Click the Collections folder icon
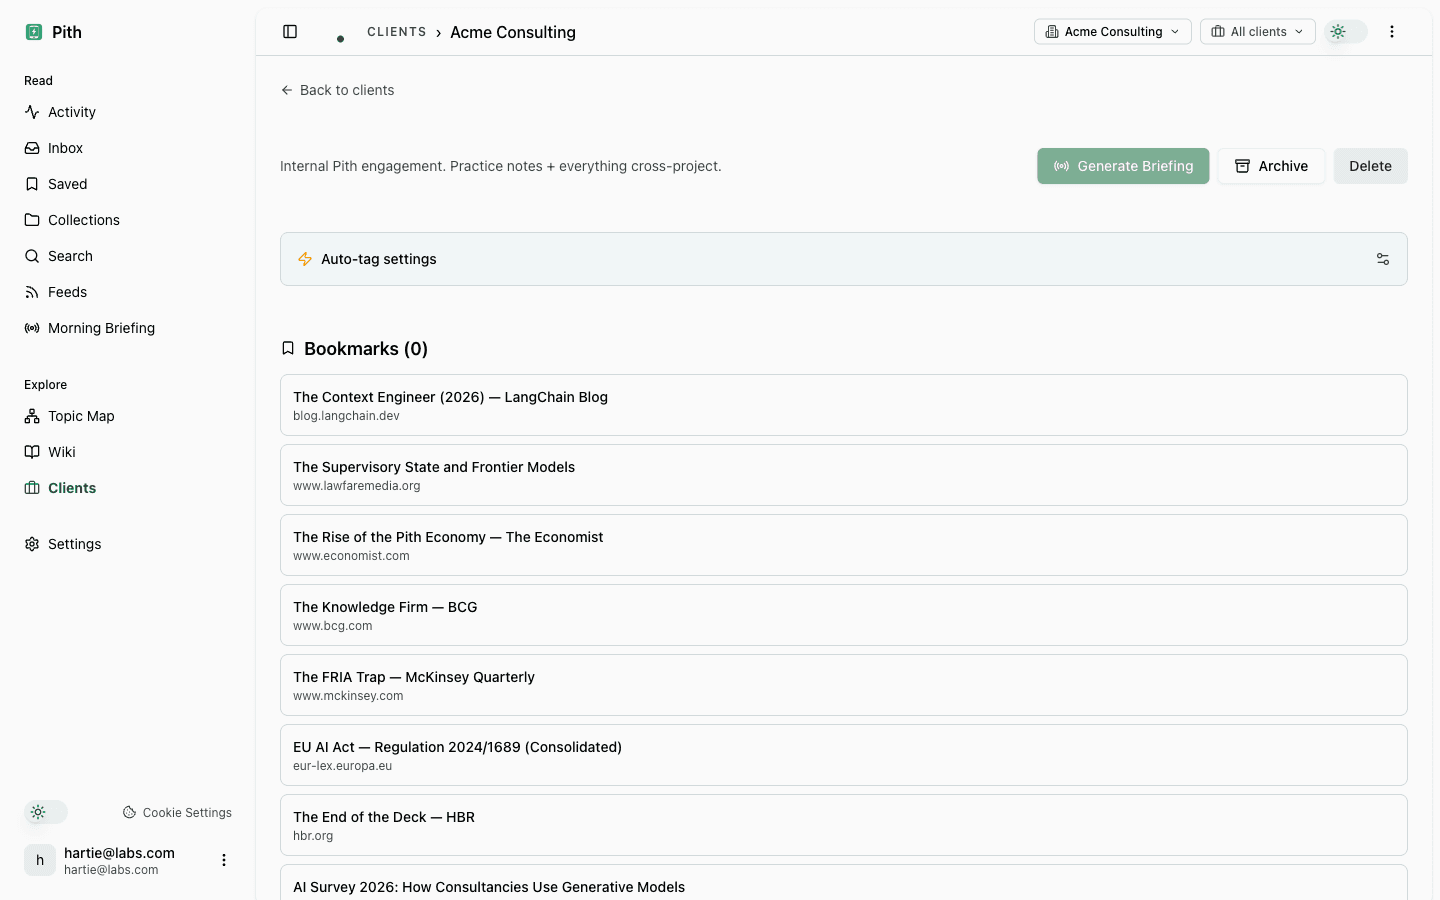This screenshot has height=900, width=1440. click(32, 220)
